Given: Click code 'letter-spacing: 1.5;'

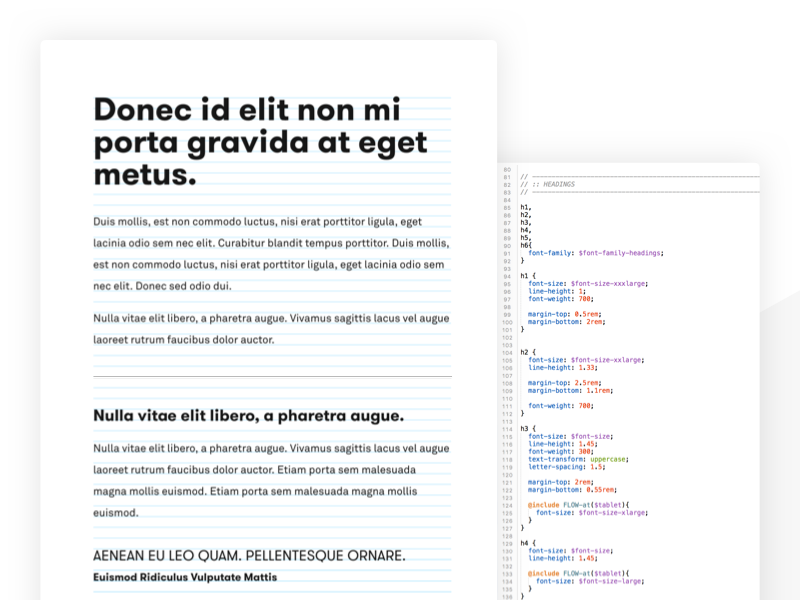Looking at the screenshot, I should click(x=567, y=467).
